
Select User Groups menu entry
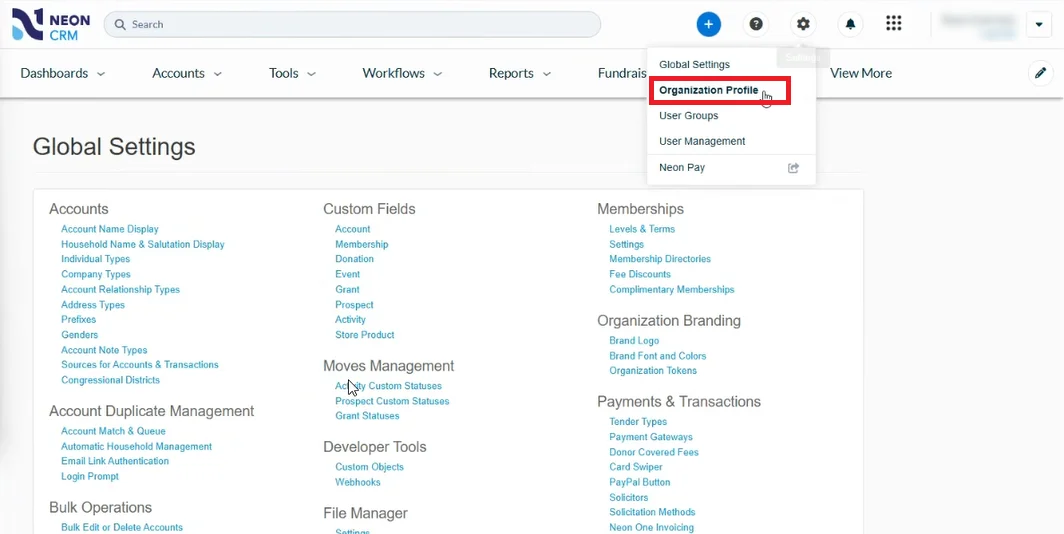(x=688, y=116)
